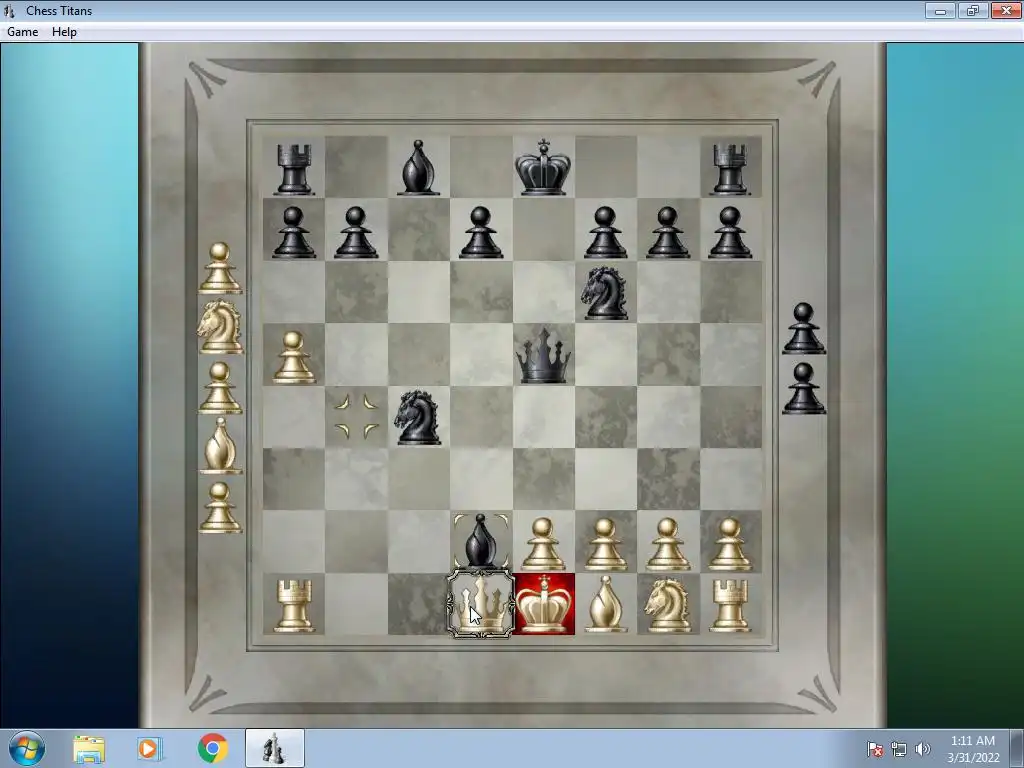Minimize the Chess Titans window

point(940,10)
